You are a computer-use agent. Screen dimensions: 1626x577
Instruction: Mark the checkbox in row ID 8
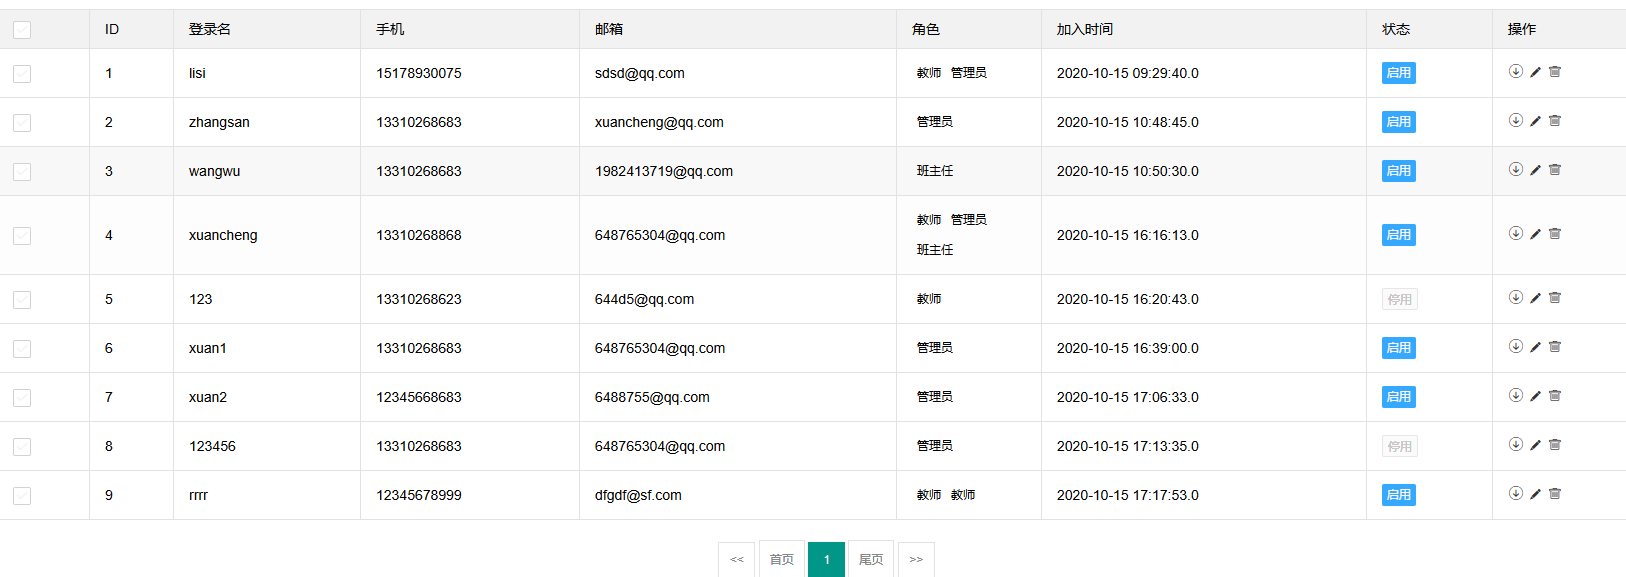(x=22, y=447)
